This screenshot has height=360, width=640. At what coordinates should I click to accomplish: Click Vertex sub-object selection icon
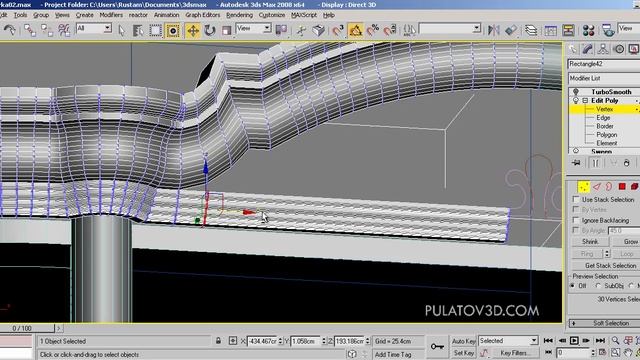tap(583, 187)
